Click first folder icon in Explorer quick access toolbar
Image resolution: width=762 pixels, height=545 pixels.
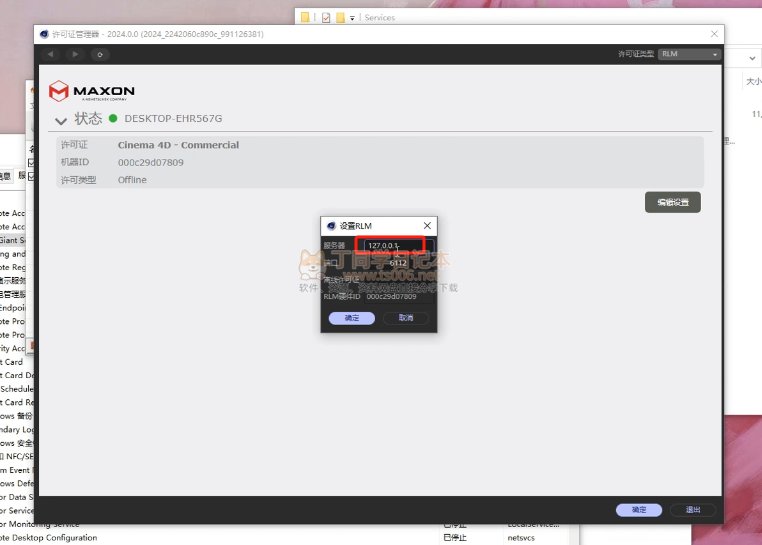tap(305, 18)
